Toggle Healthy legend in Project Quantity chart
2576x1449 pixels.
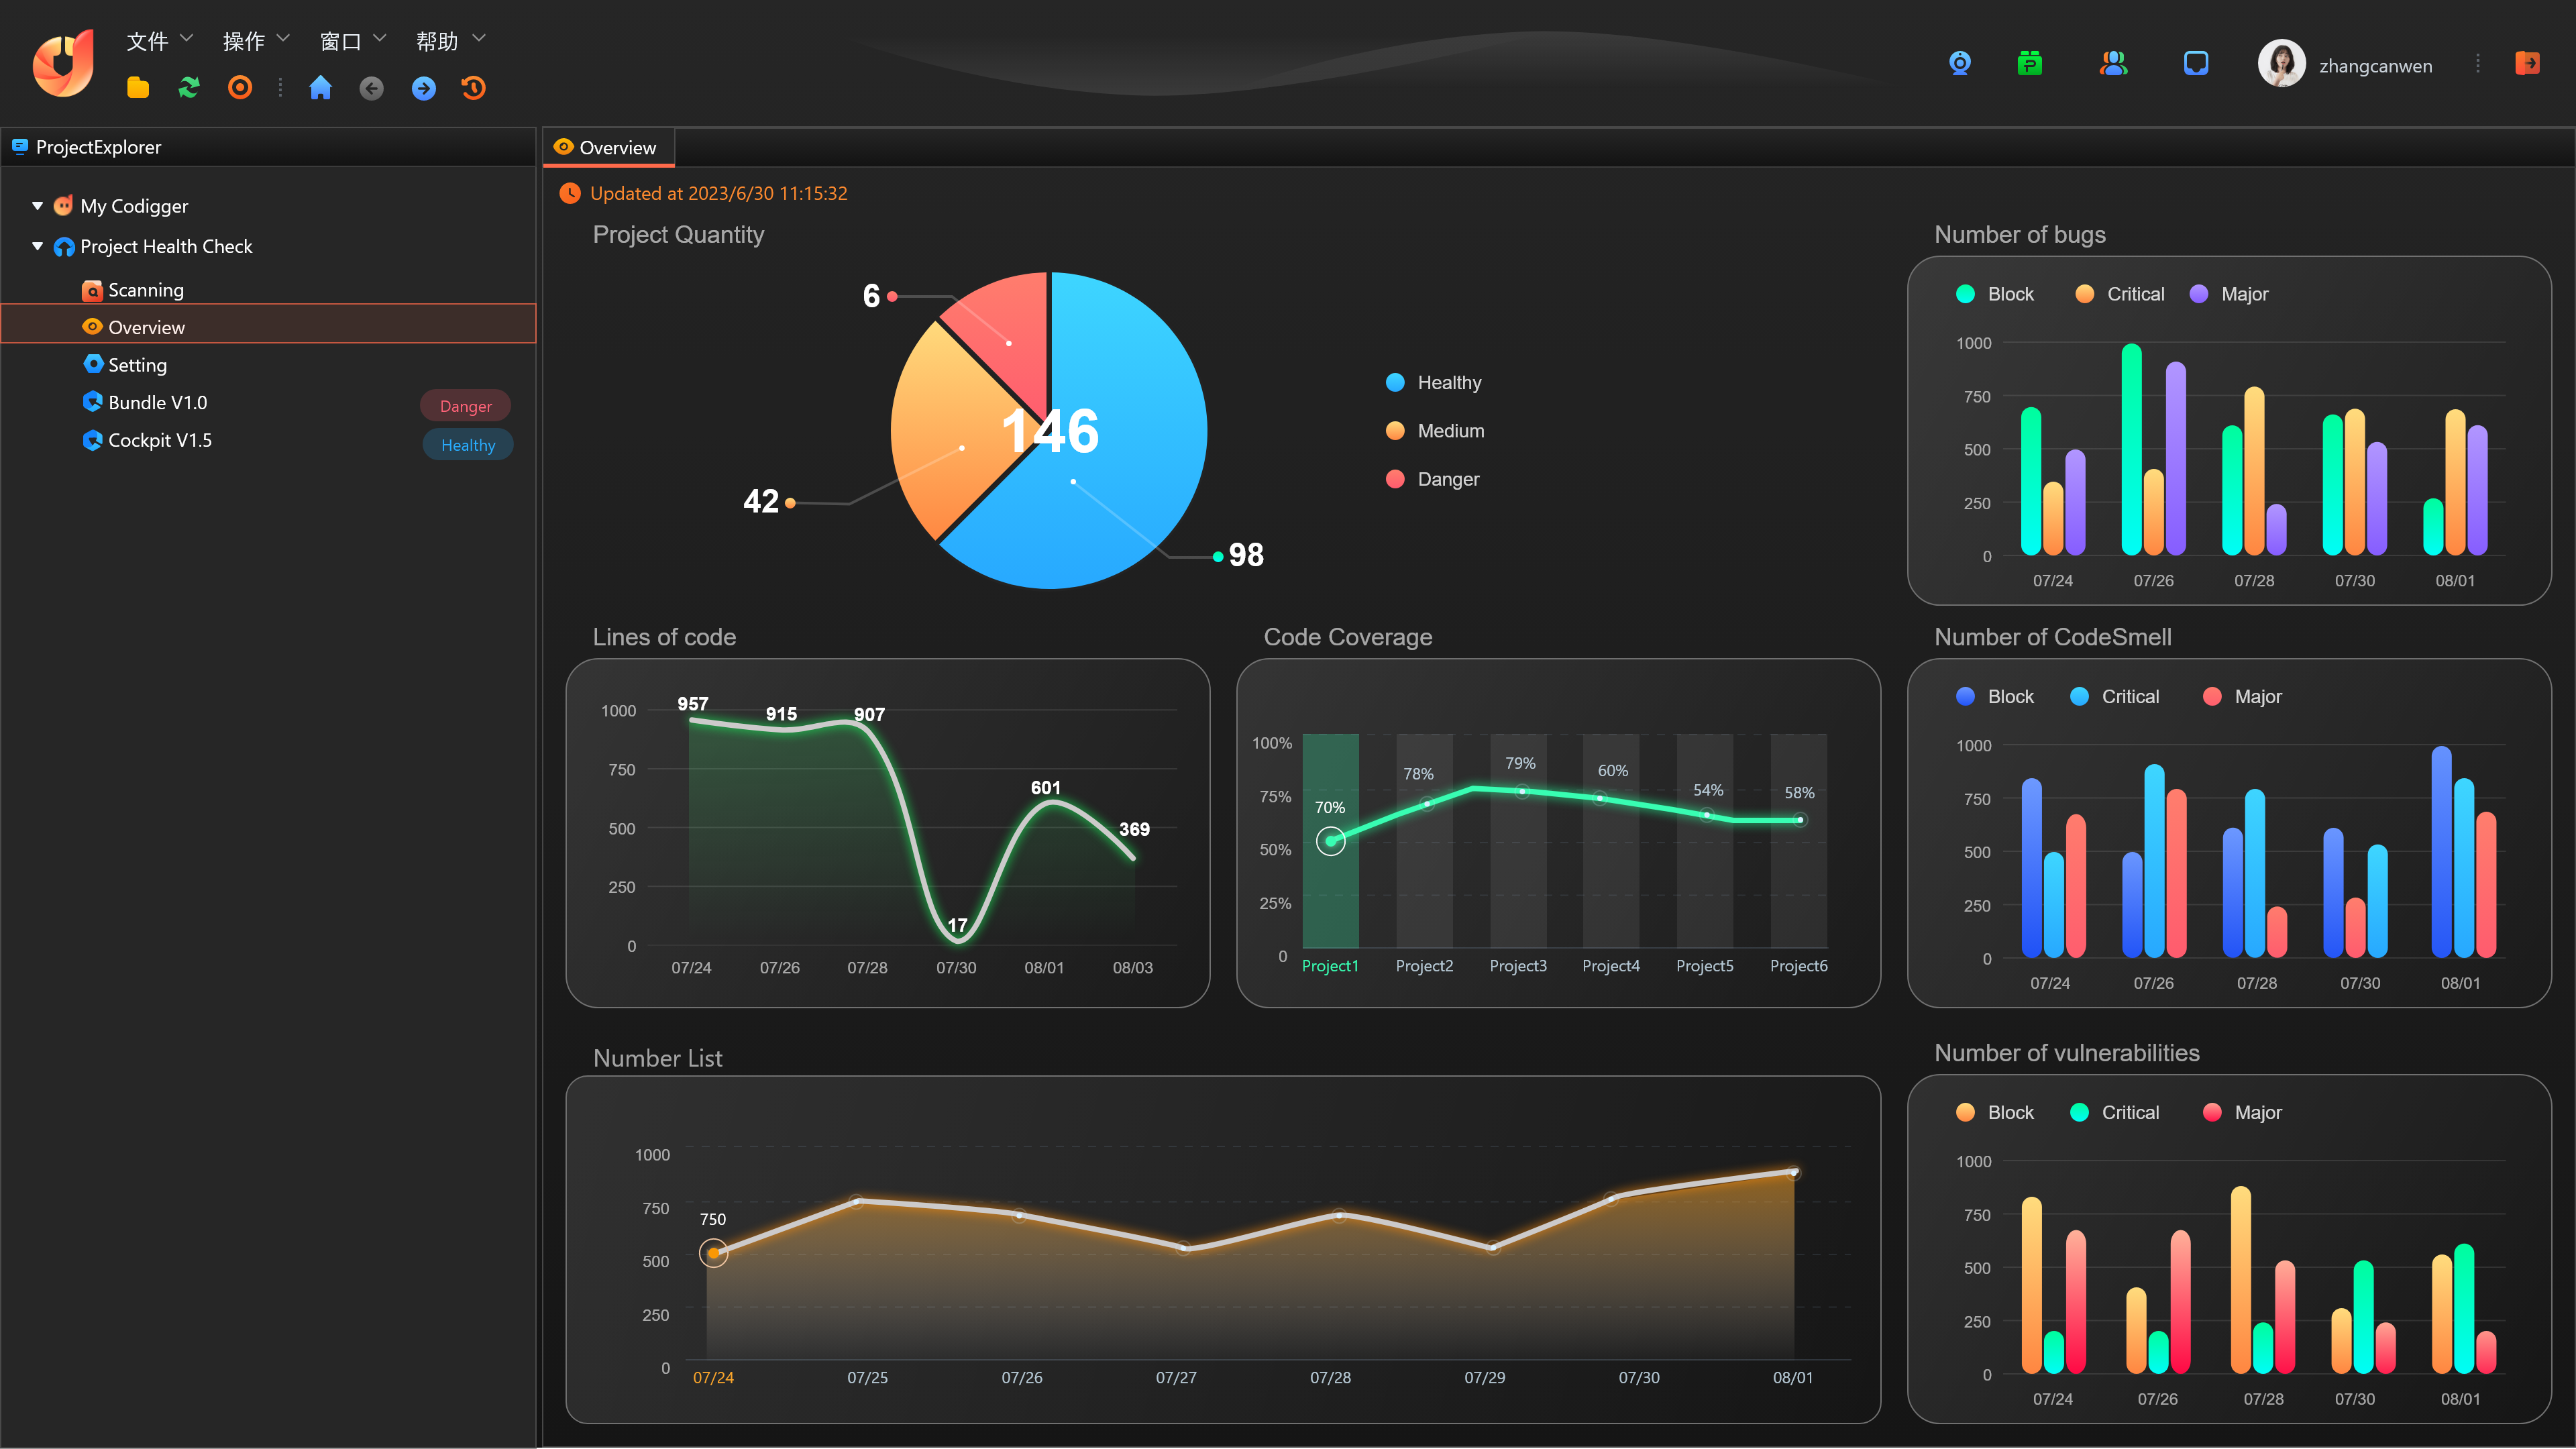click(x=1434, y=383)
